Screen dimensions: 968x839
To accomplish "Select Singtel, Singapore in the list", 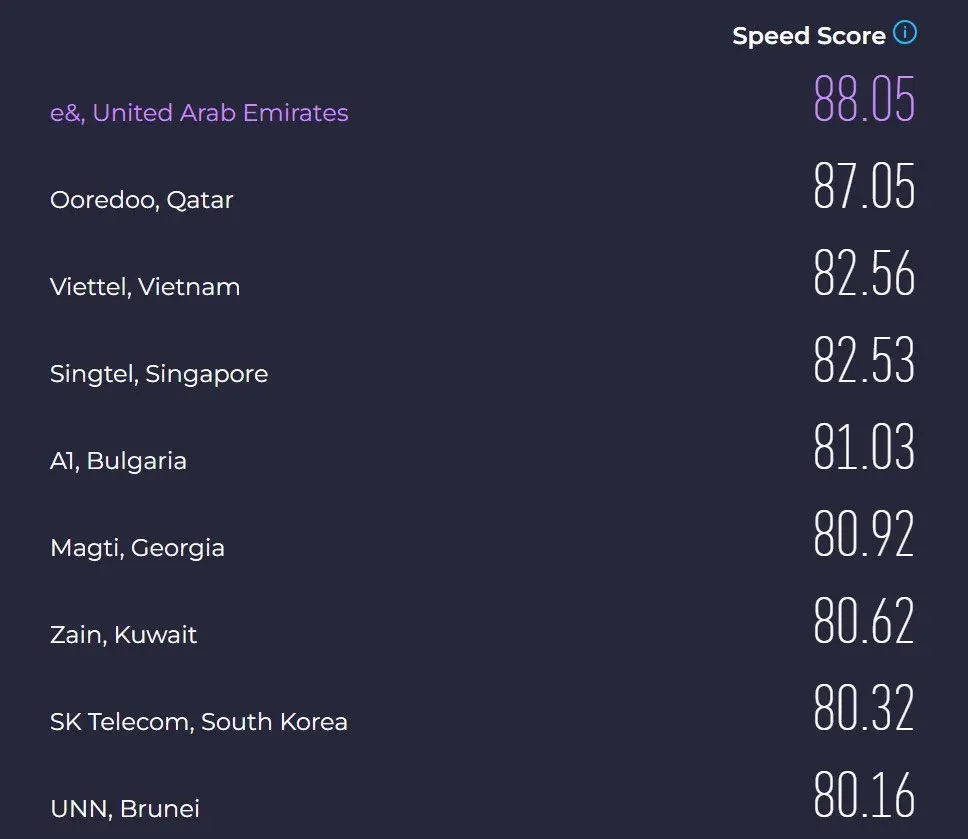I will [159, 374].
